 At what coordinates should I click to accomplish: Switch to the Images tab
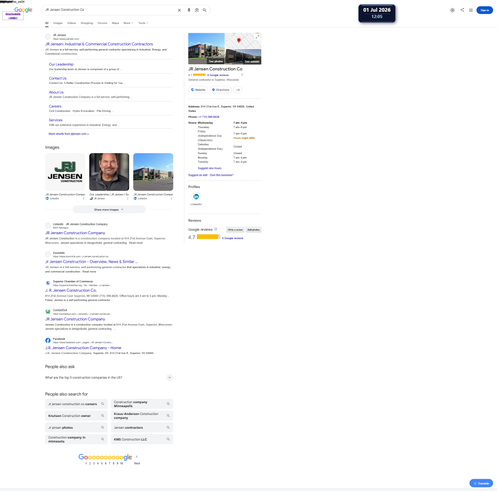pos(58,23)
